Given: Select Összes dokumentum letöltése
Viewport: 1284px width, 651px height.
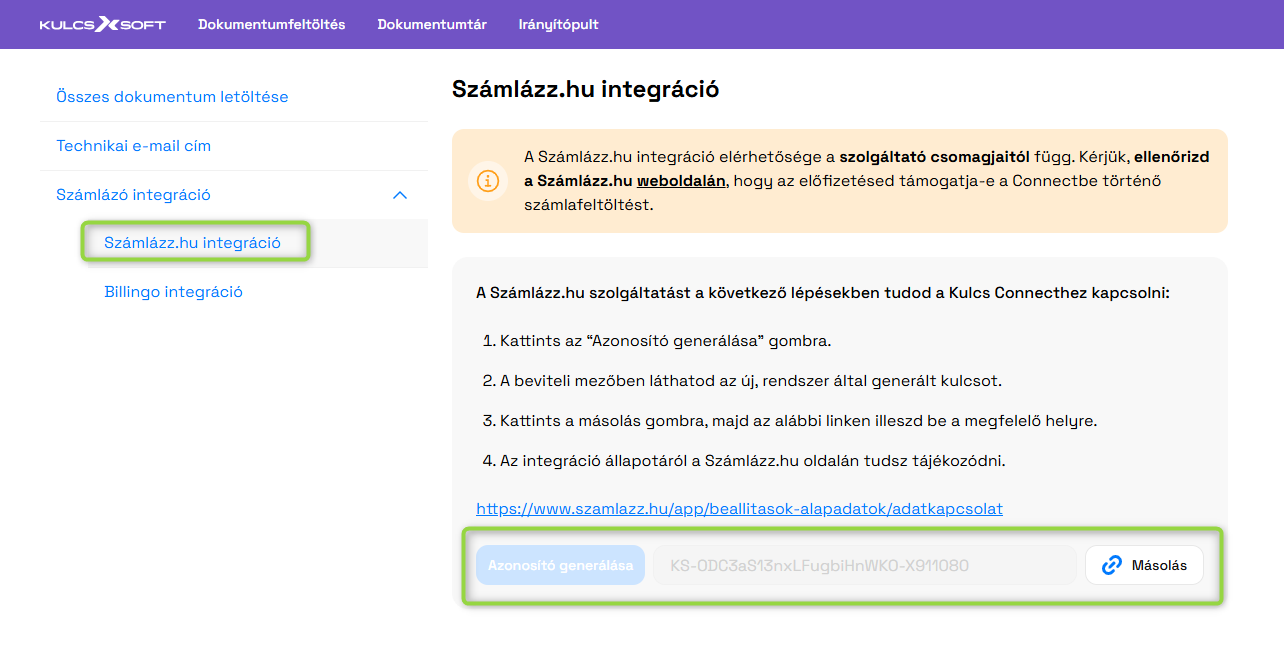Looking at the screenshot, I should click(x=172, y=97).
